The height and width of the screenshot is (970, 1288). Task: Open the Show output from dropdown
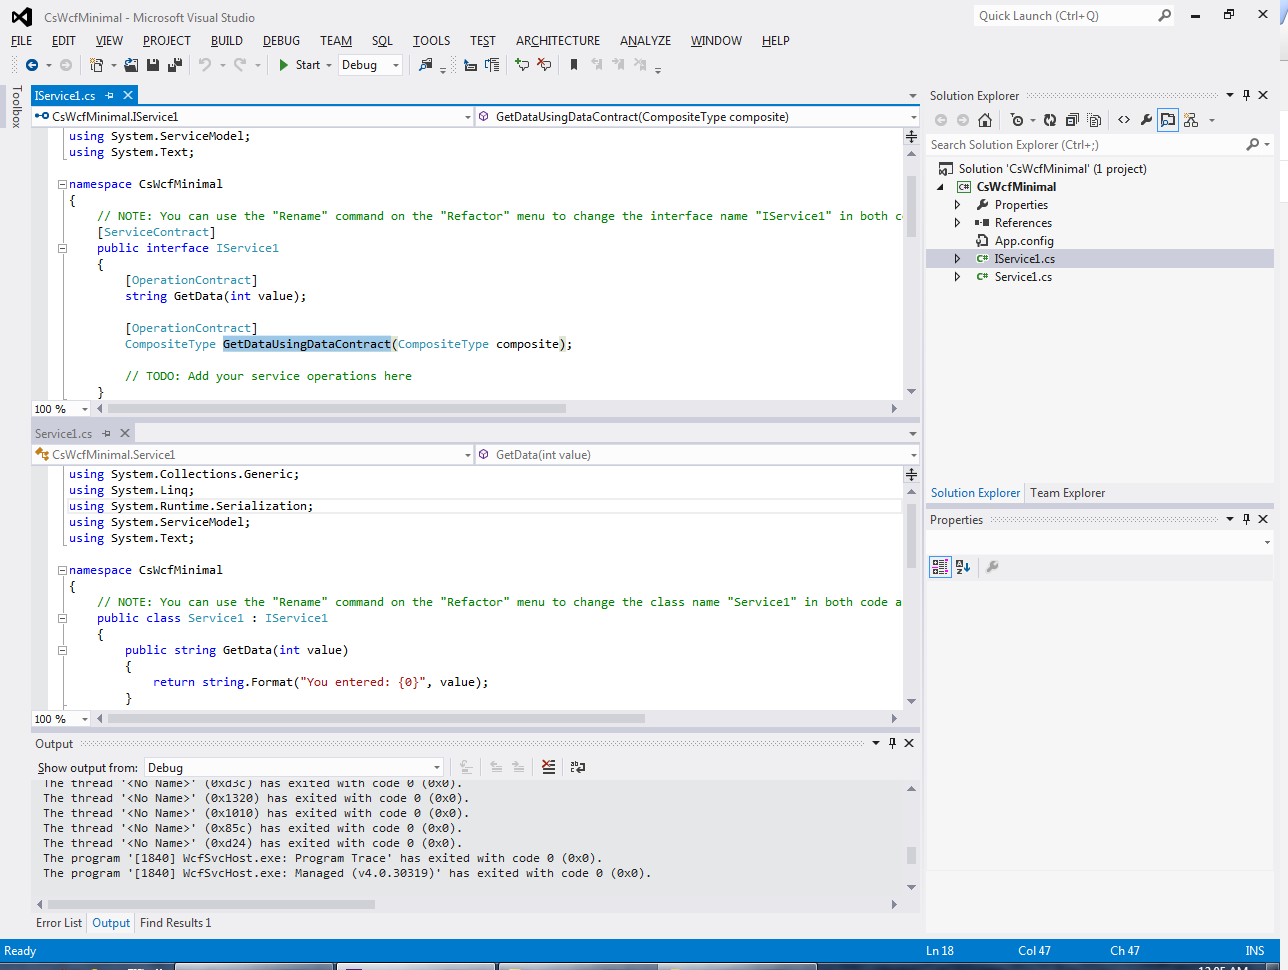435,766
